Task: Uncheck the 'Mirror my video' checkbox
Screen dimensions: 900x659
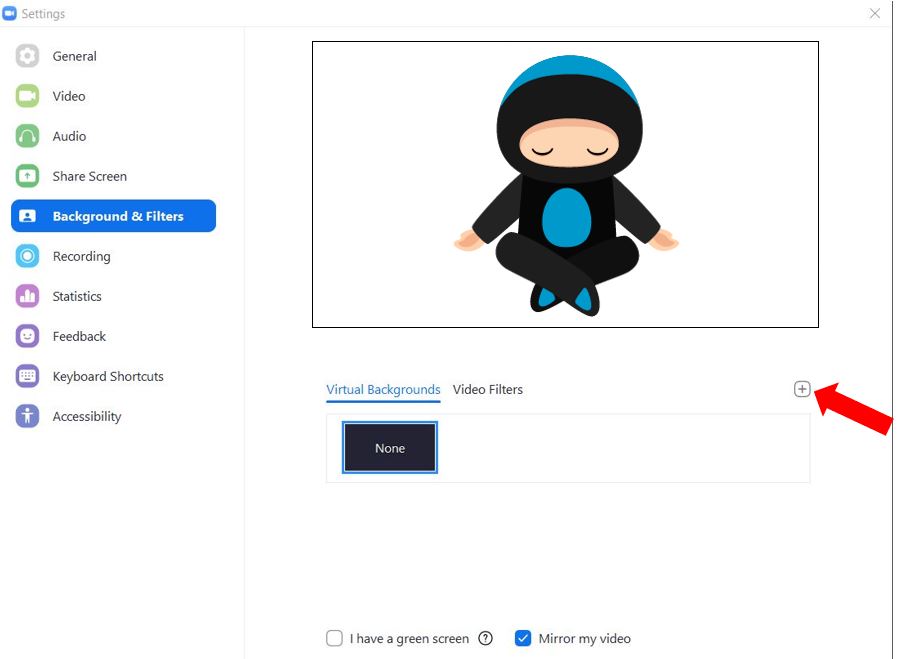Action: 523,638
